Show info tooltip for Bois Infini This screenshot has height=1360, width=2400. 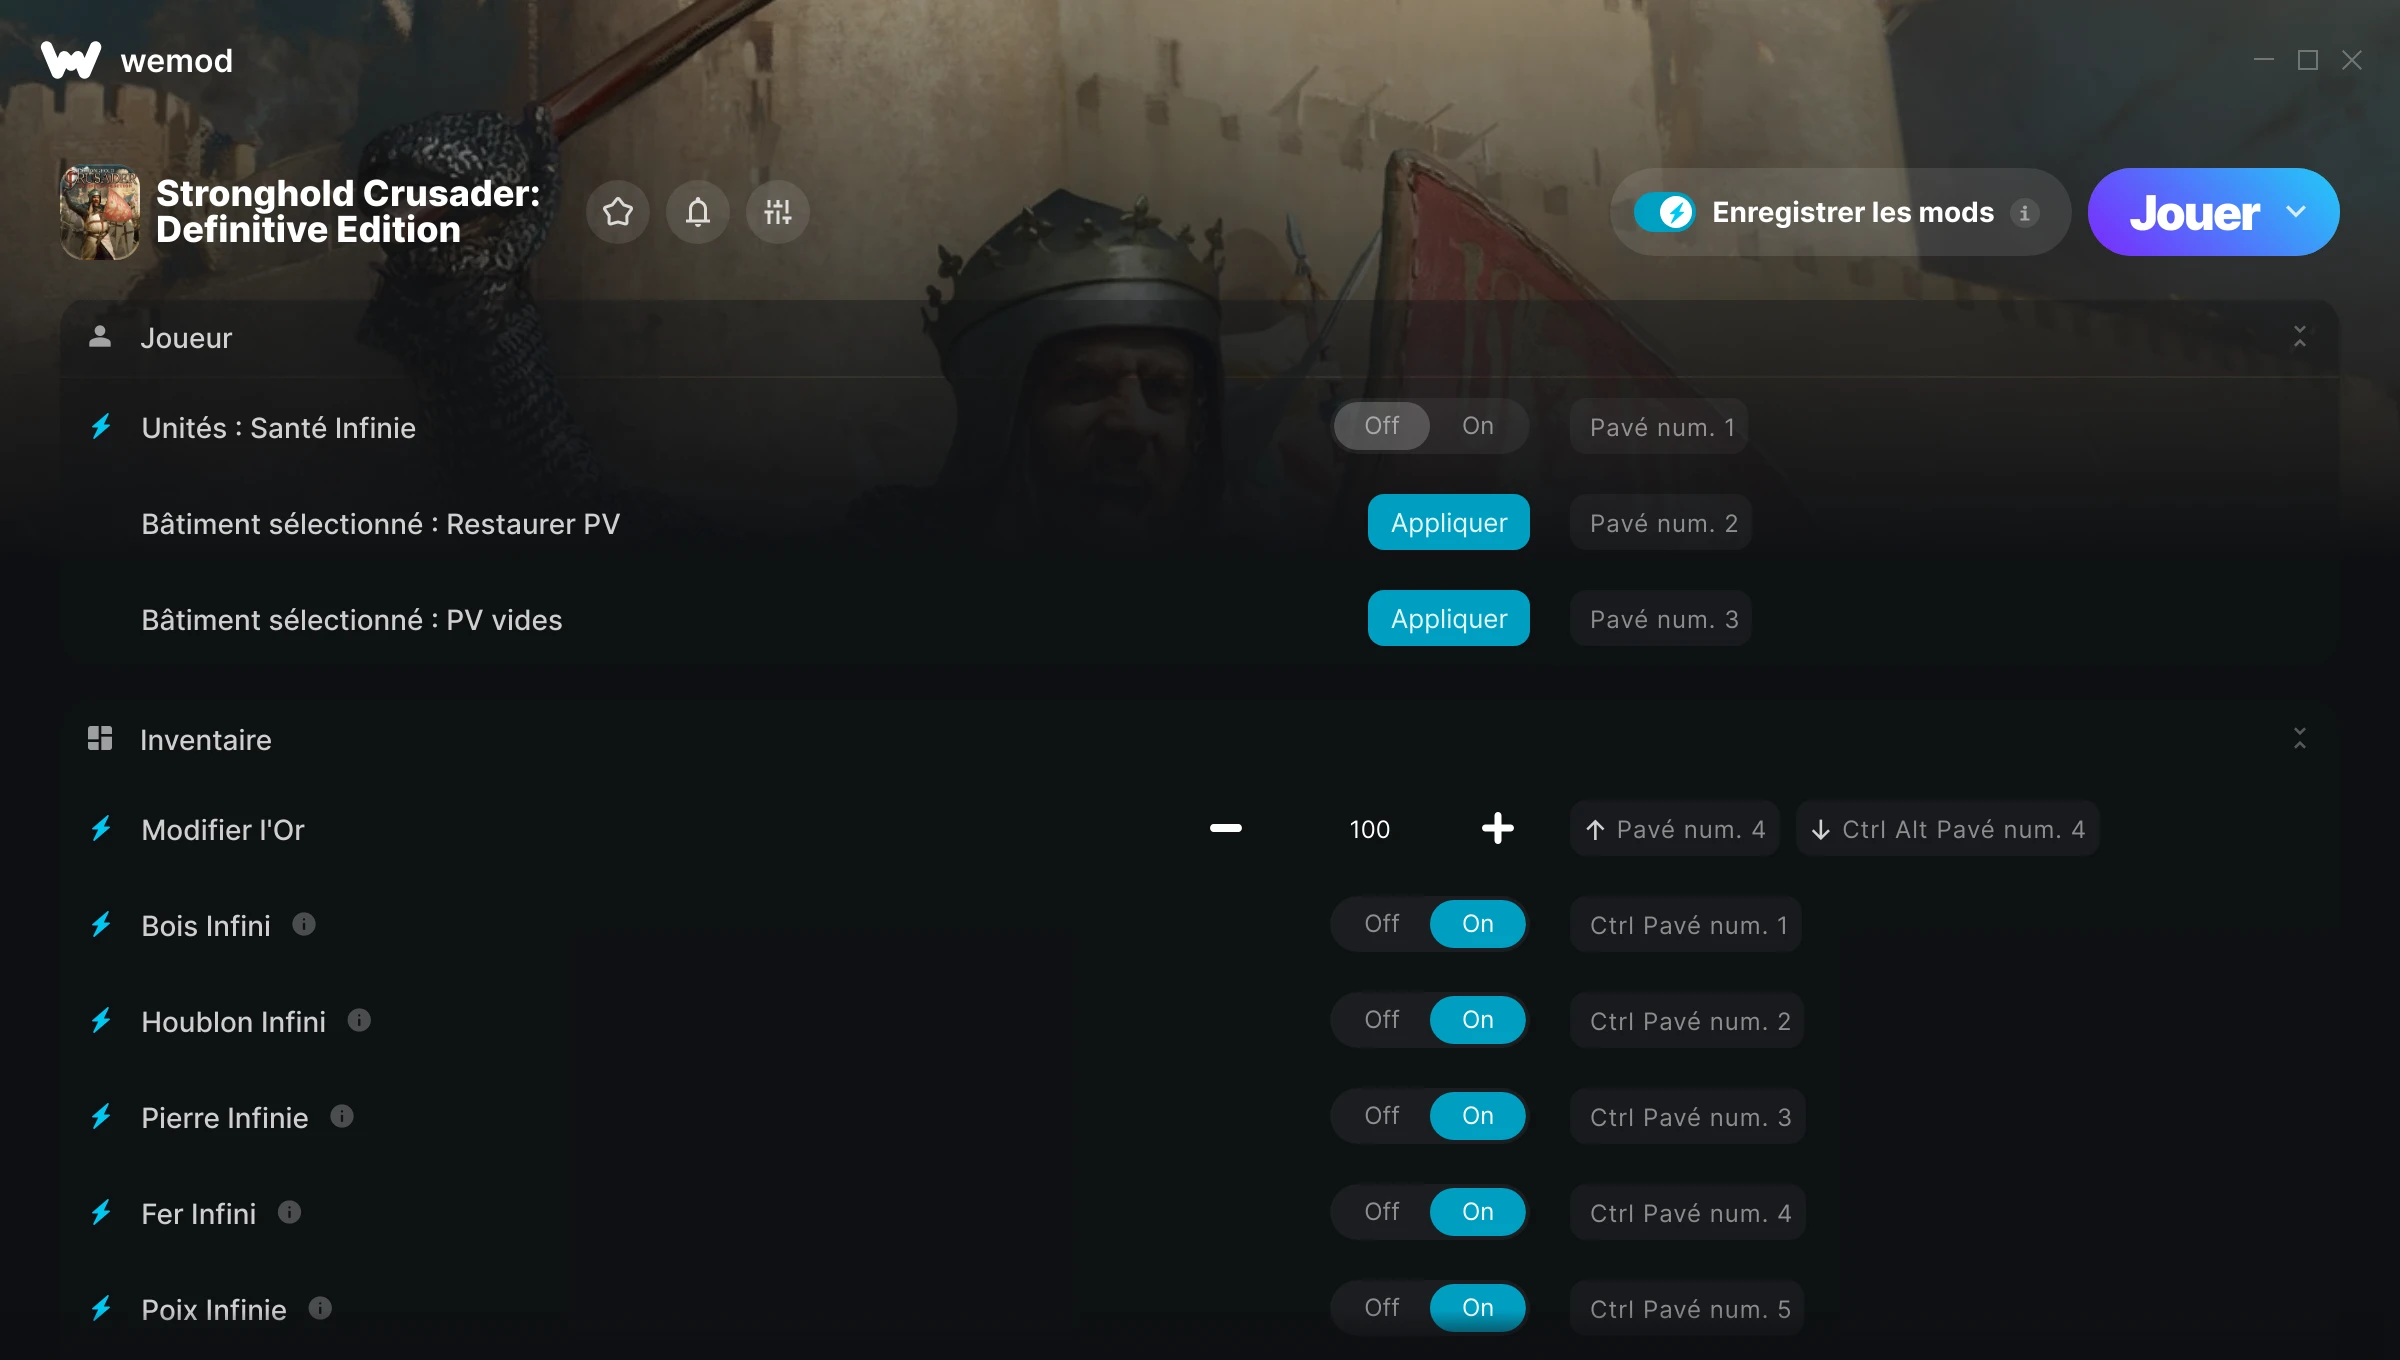click(304, 924)
